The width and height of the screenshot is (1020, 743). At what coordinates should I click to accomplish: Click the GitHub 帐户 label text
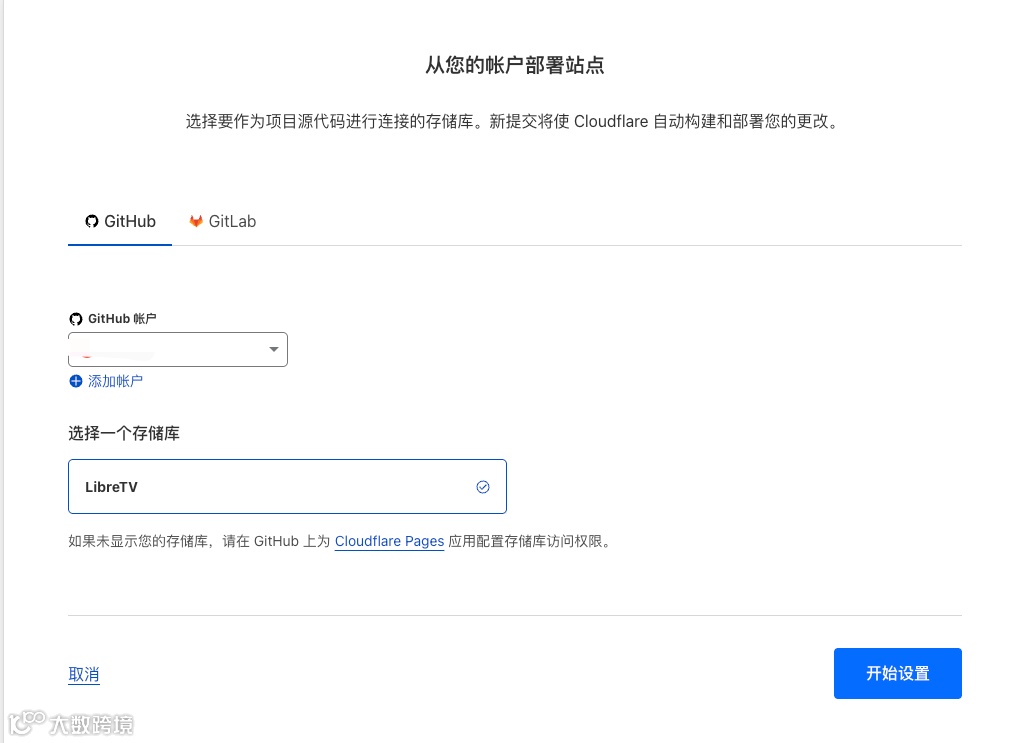coord(122,319)
